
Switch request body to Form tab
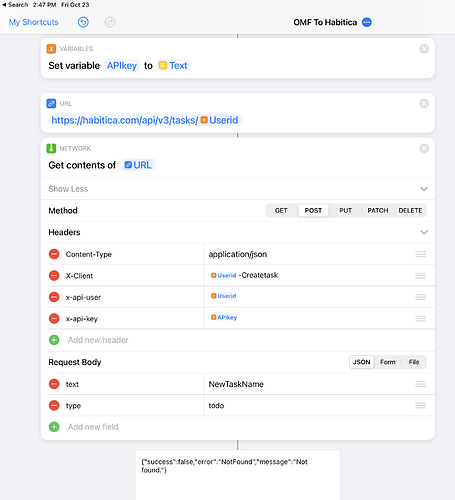388,362
